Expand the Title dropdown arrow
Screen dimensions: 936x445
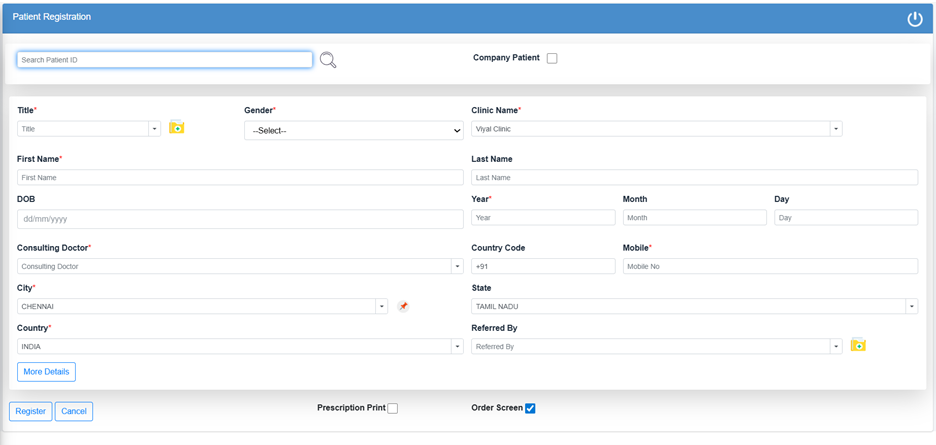[154, 129]
